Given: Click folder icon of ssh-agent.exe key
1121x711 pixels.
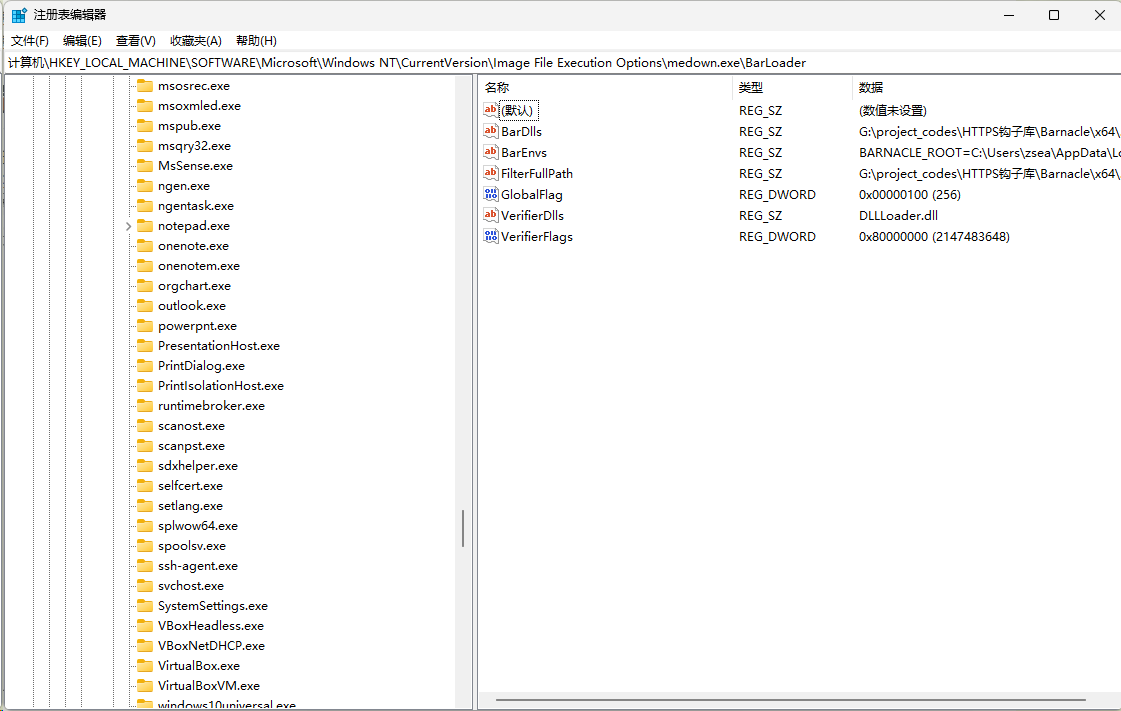Looking at the screenshot, I should (145, 566).
